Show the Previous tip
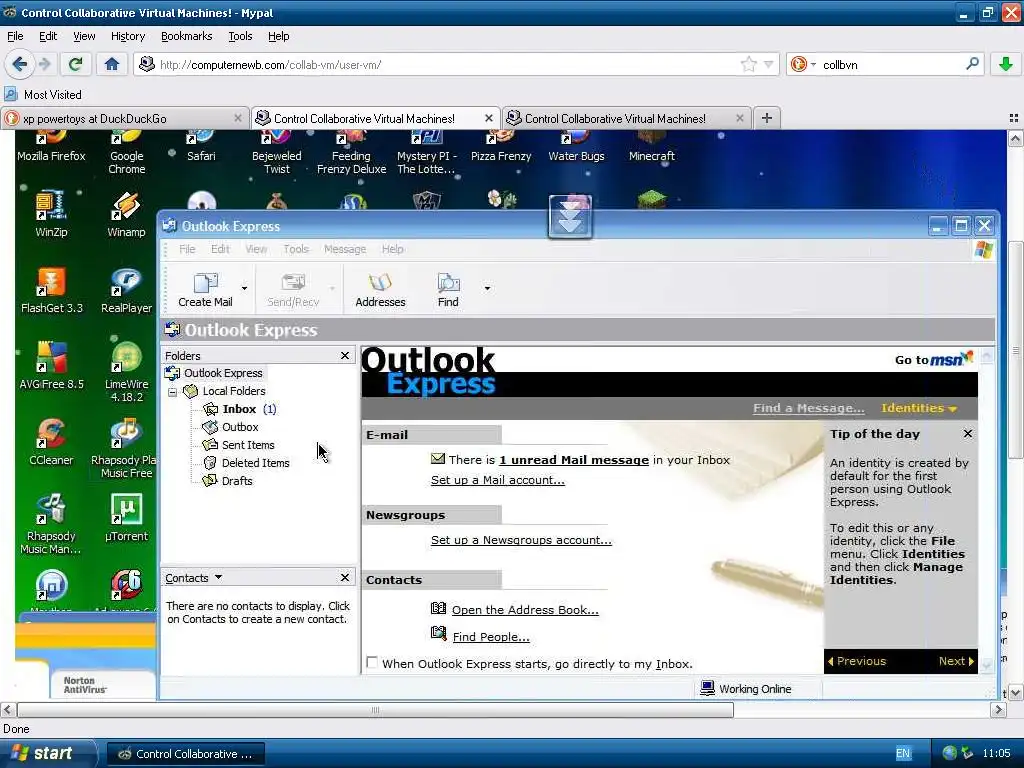Viewport: 1024px width, 768px height. 857,661
